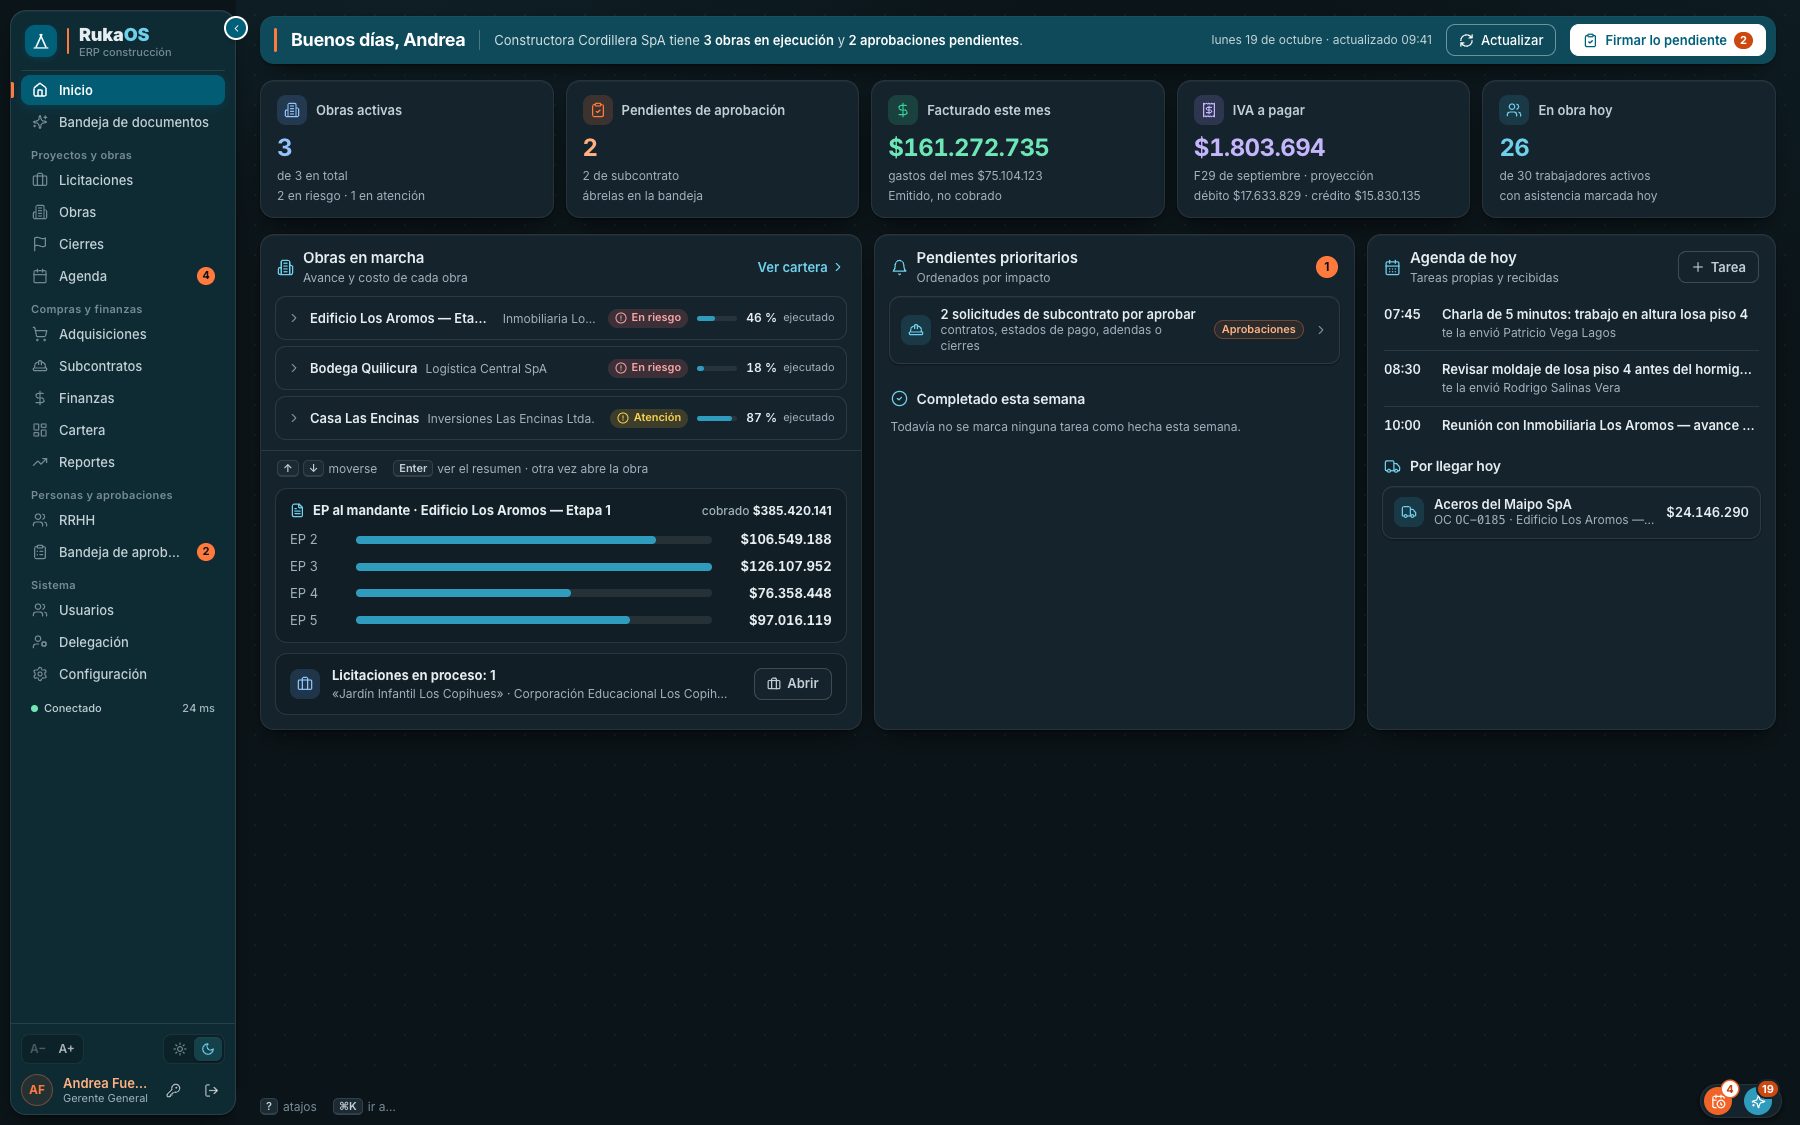The height and width of the screenshot is (1125, 1800).
Task: Click the people icon on En obra hoy
Action: (1514, 110)
